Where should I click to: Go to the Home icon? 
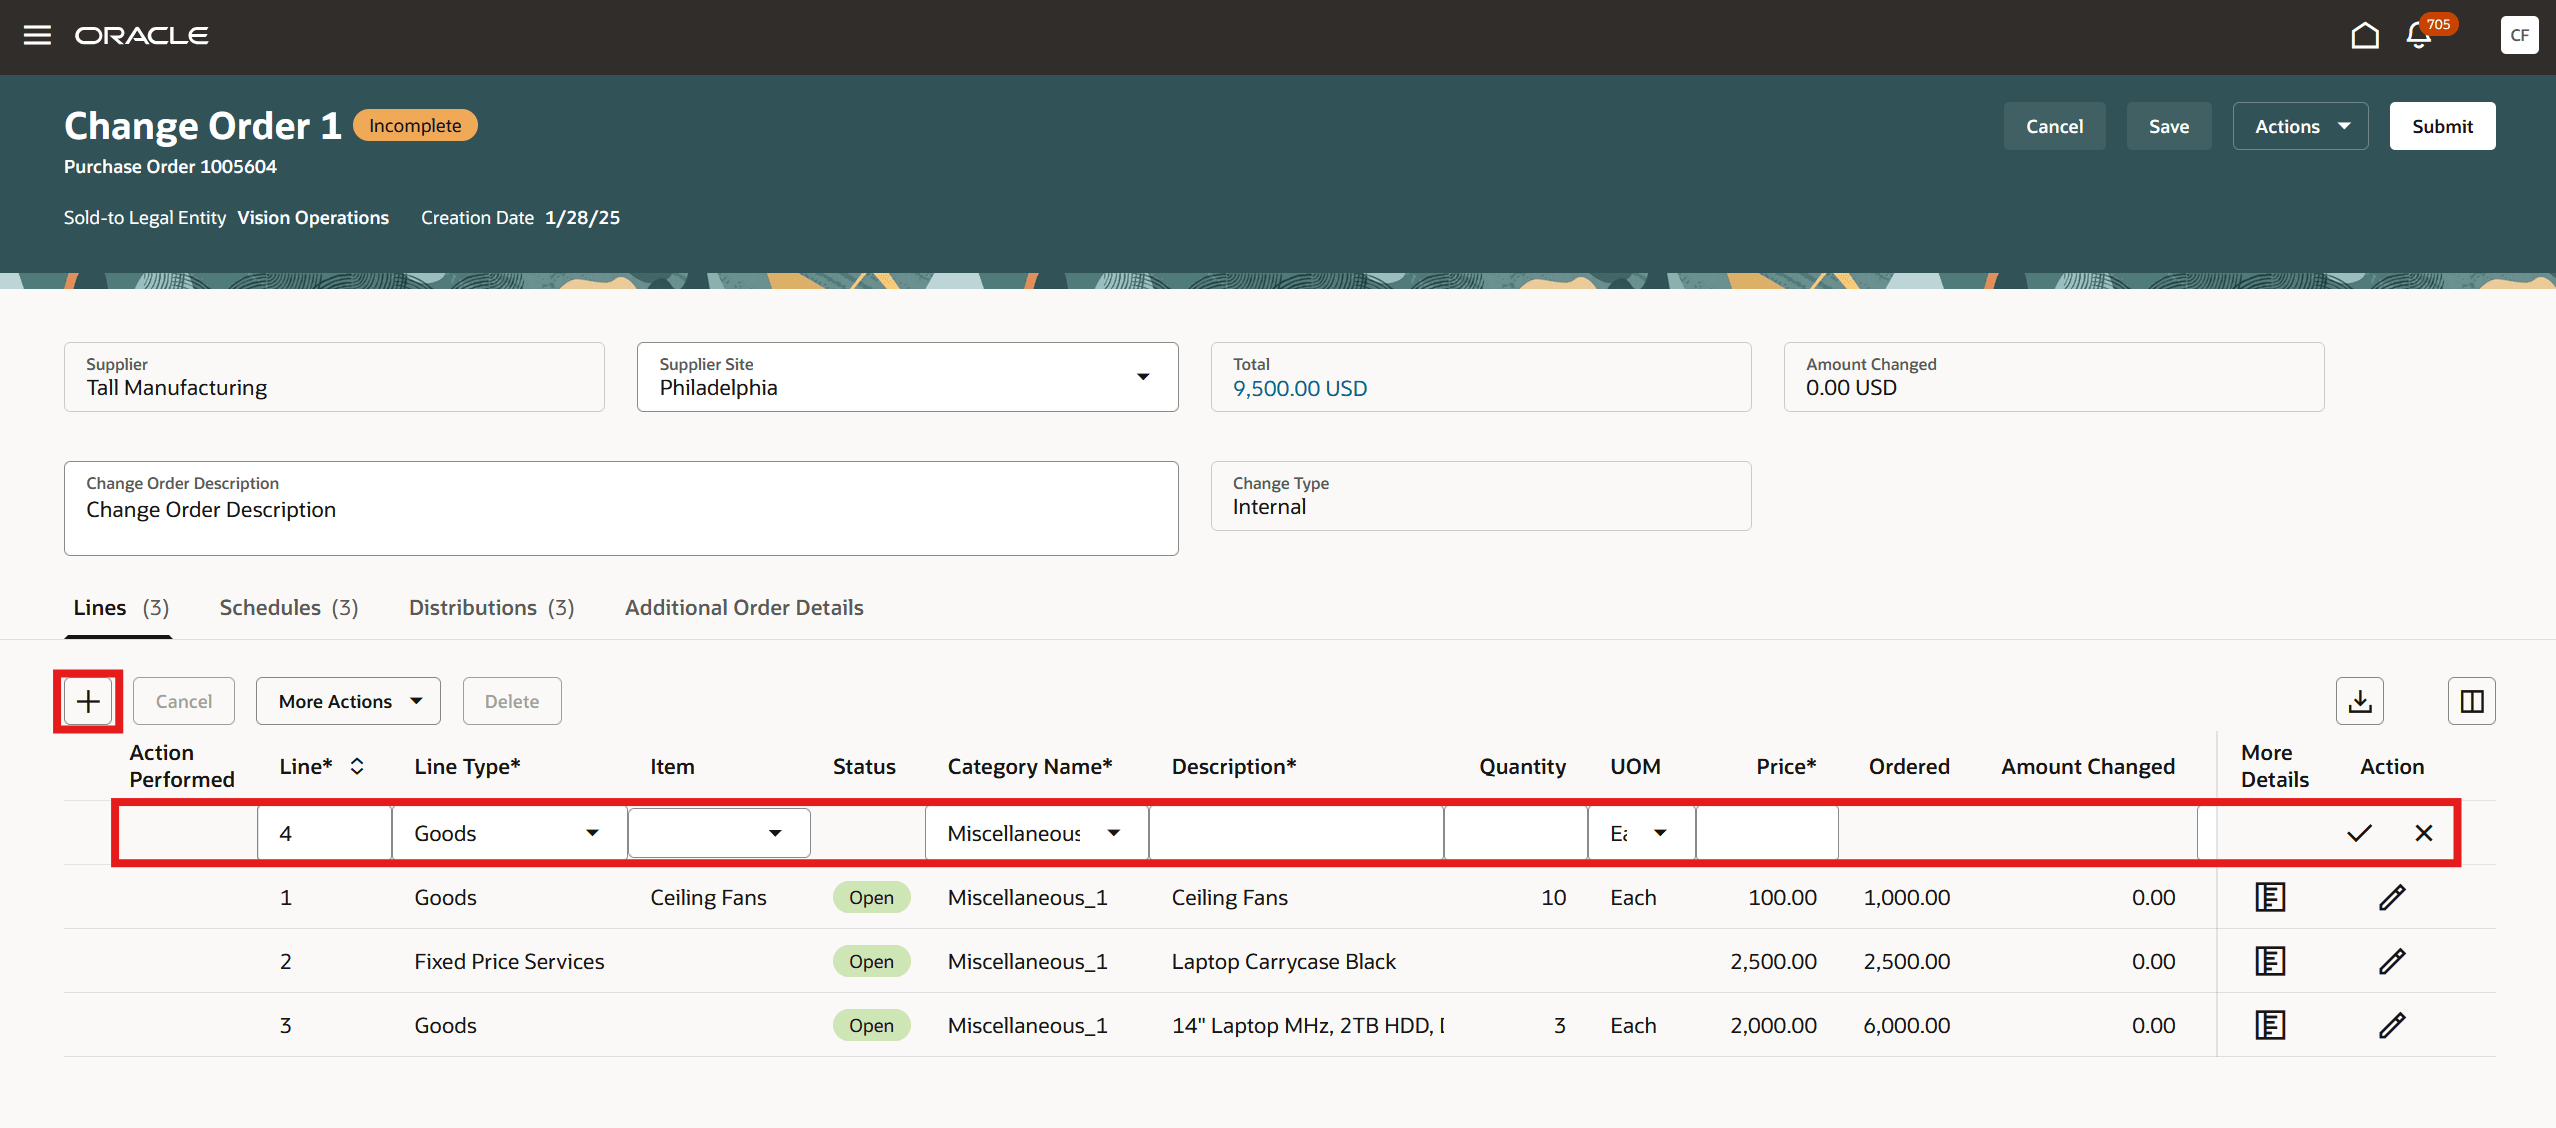coord(2364,36)
